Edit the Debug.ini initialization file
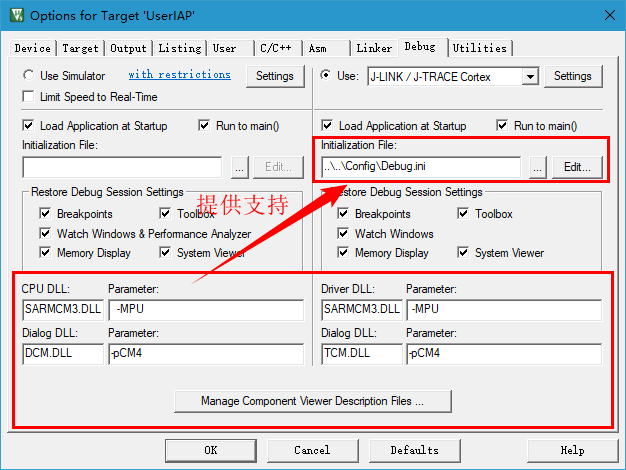This screenshot has width=626, height=470. [577, 167]
